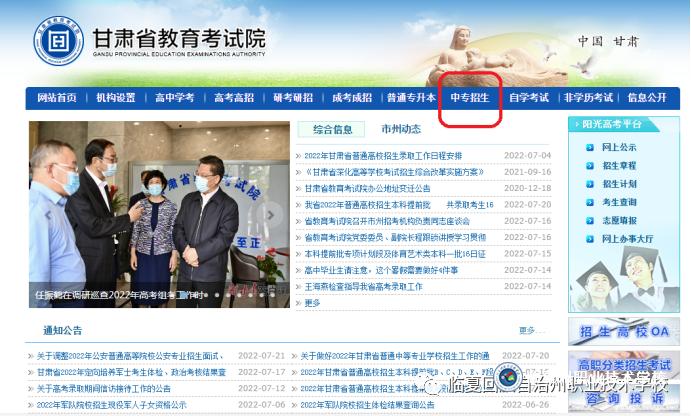The image size is (691, 416).
Task: Click arrow icon beside 志愿填报
Action: pos(590,221)
